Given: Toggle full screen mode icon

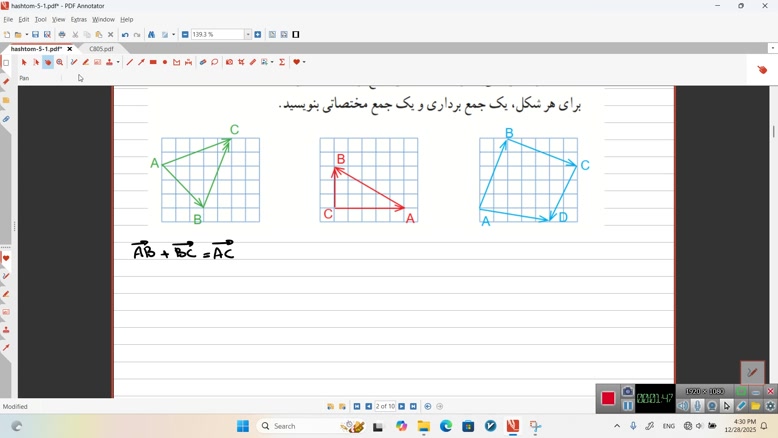Looking at the screenshot, I should pyautogui.click(x=296, y=35).
